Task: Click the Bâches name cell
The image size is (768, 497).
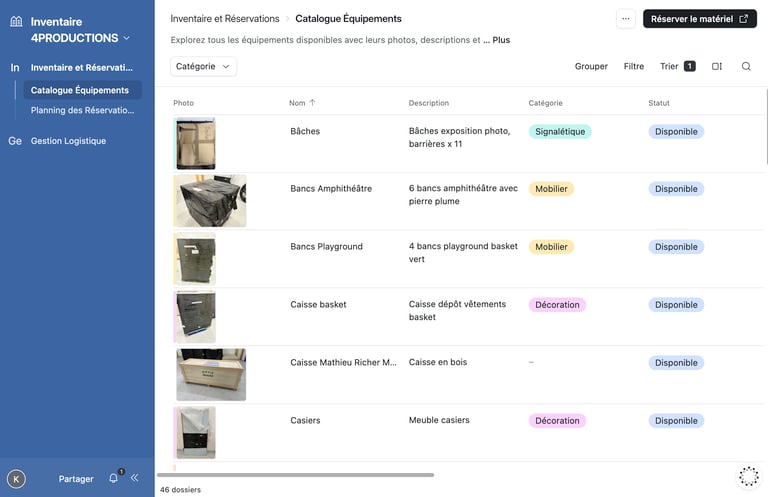Action: pos(305,131)
